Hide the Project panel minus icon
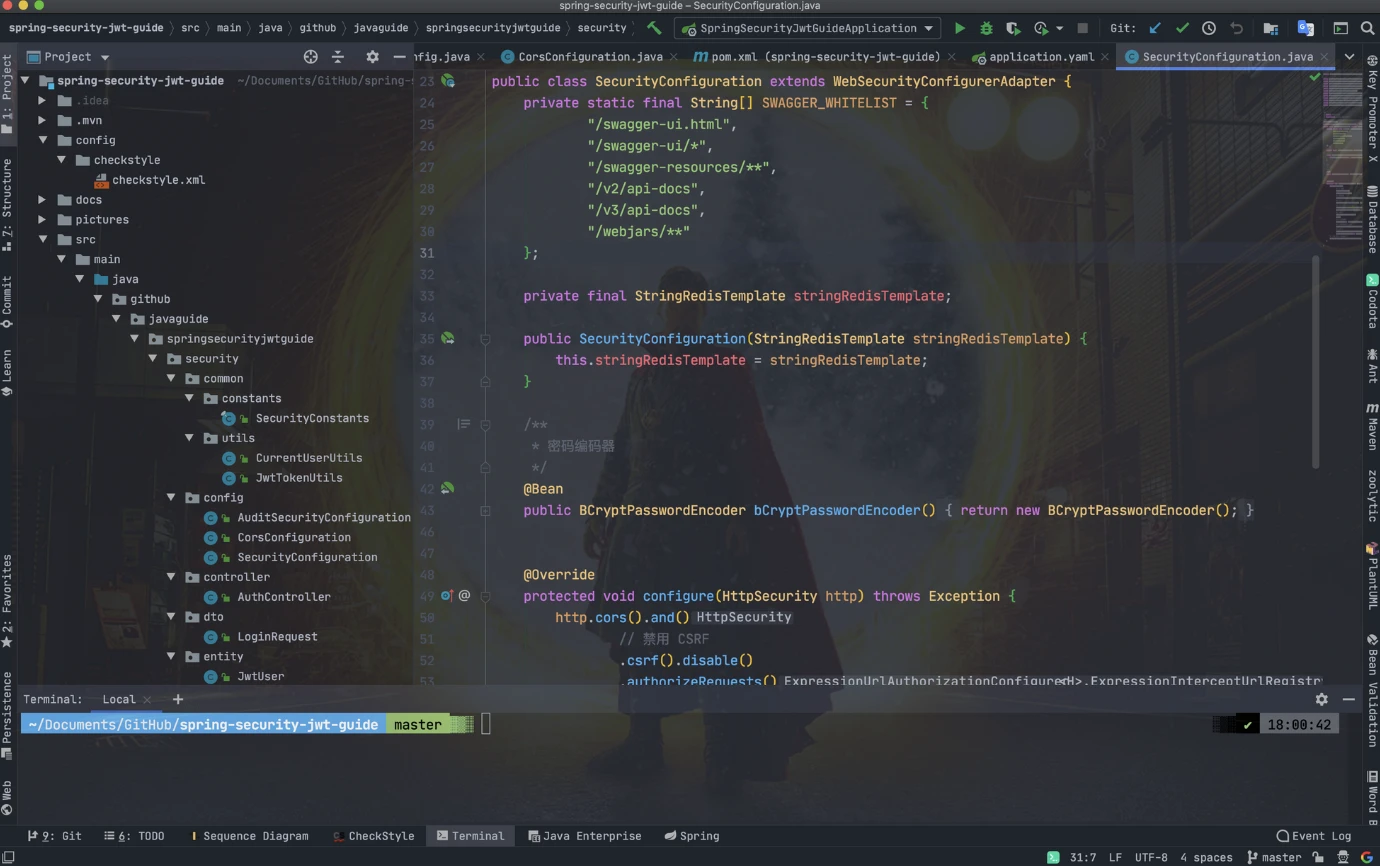1380x866 pixels. [399, 57]
